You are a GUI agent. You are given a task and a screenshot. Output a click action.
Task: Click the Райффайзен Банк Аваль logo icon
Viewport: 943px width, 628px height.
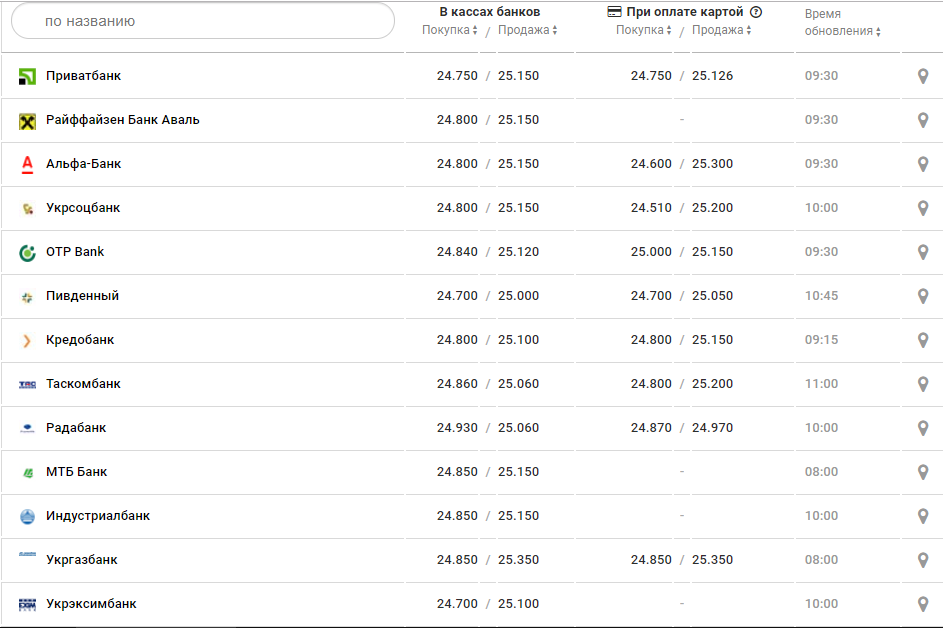[x=27, y=121]
